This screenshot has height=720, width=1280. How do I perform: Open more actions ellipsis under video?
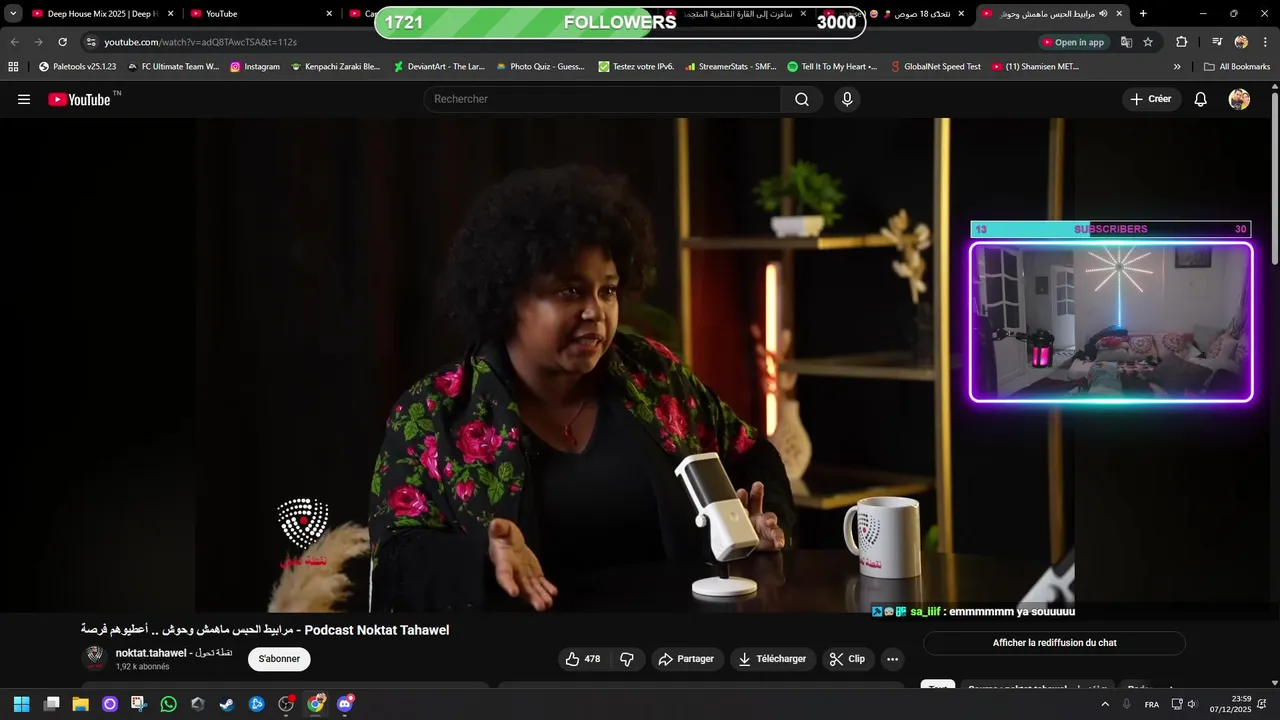pyautogui.click(x=892, y=659)
